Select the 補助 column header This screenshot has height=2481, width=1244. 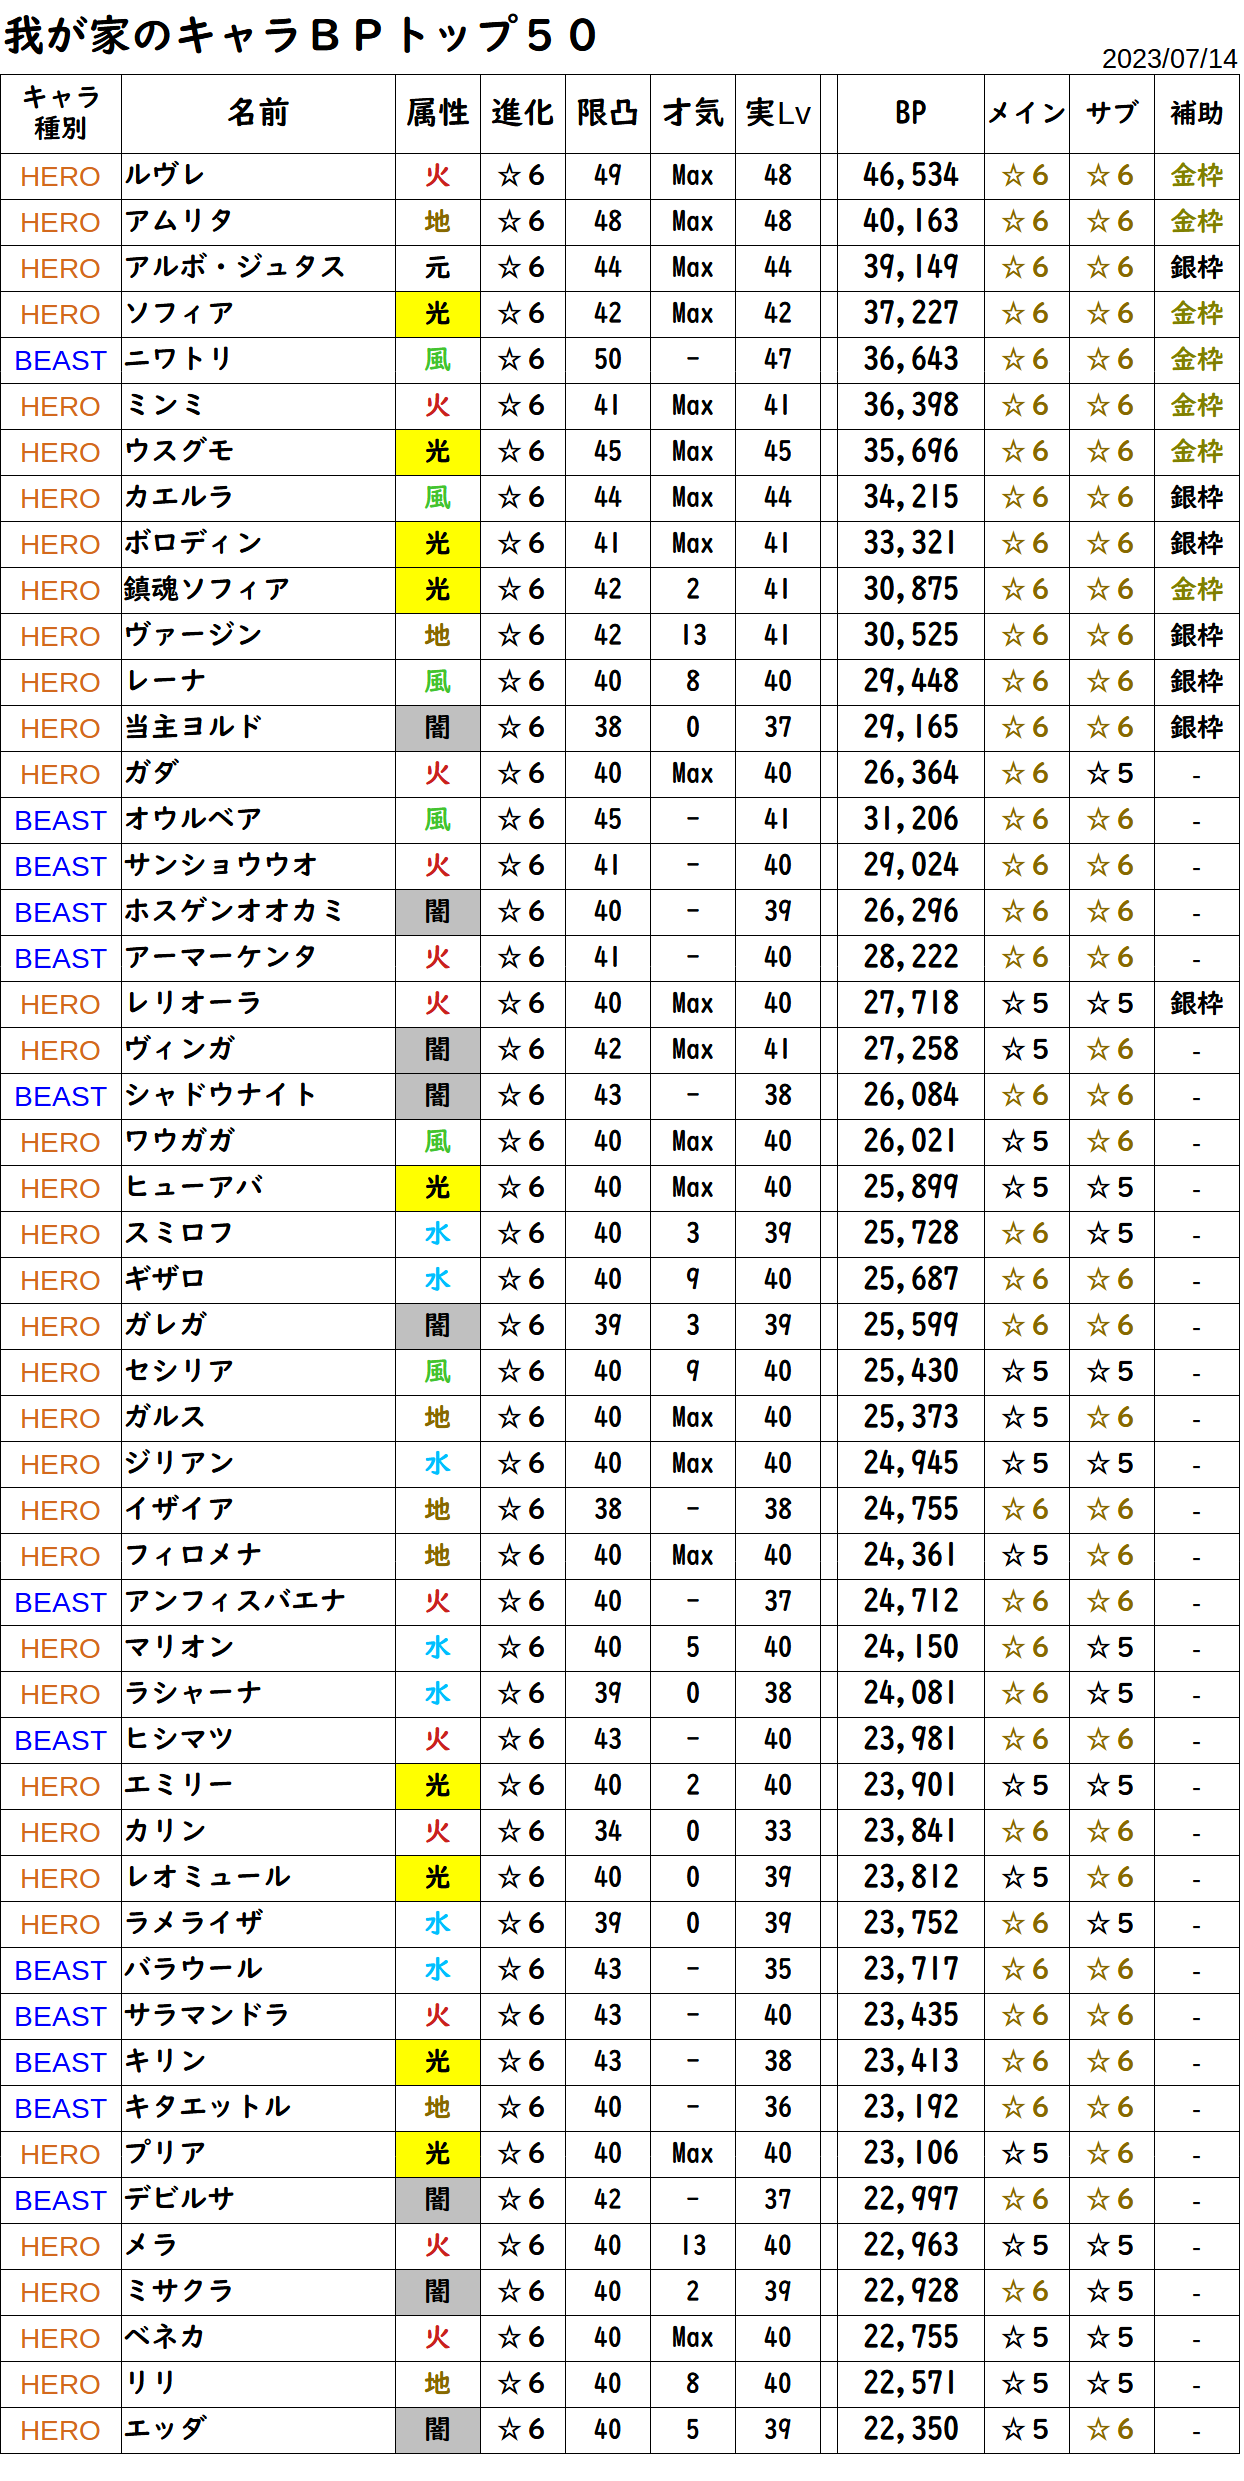pos(1196,113)
